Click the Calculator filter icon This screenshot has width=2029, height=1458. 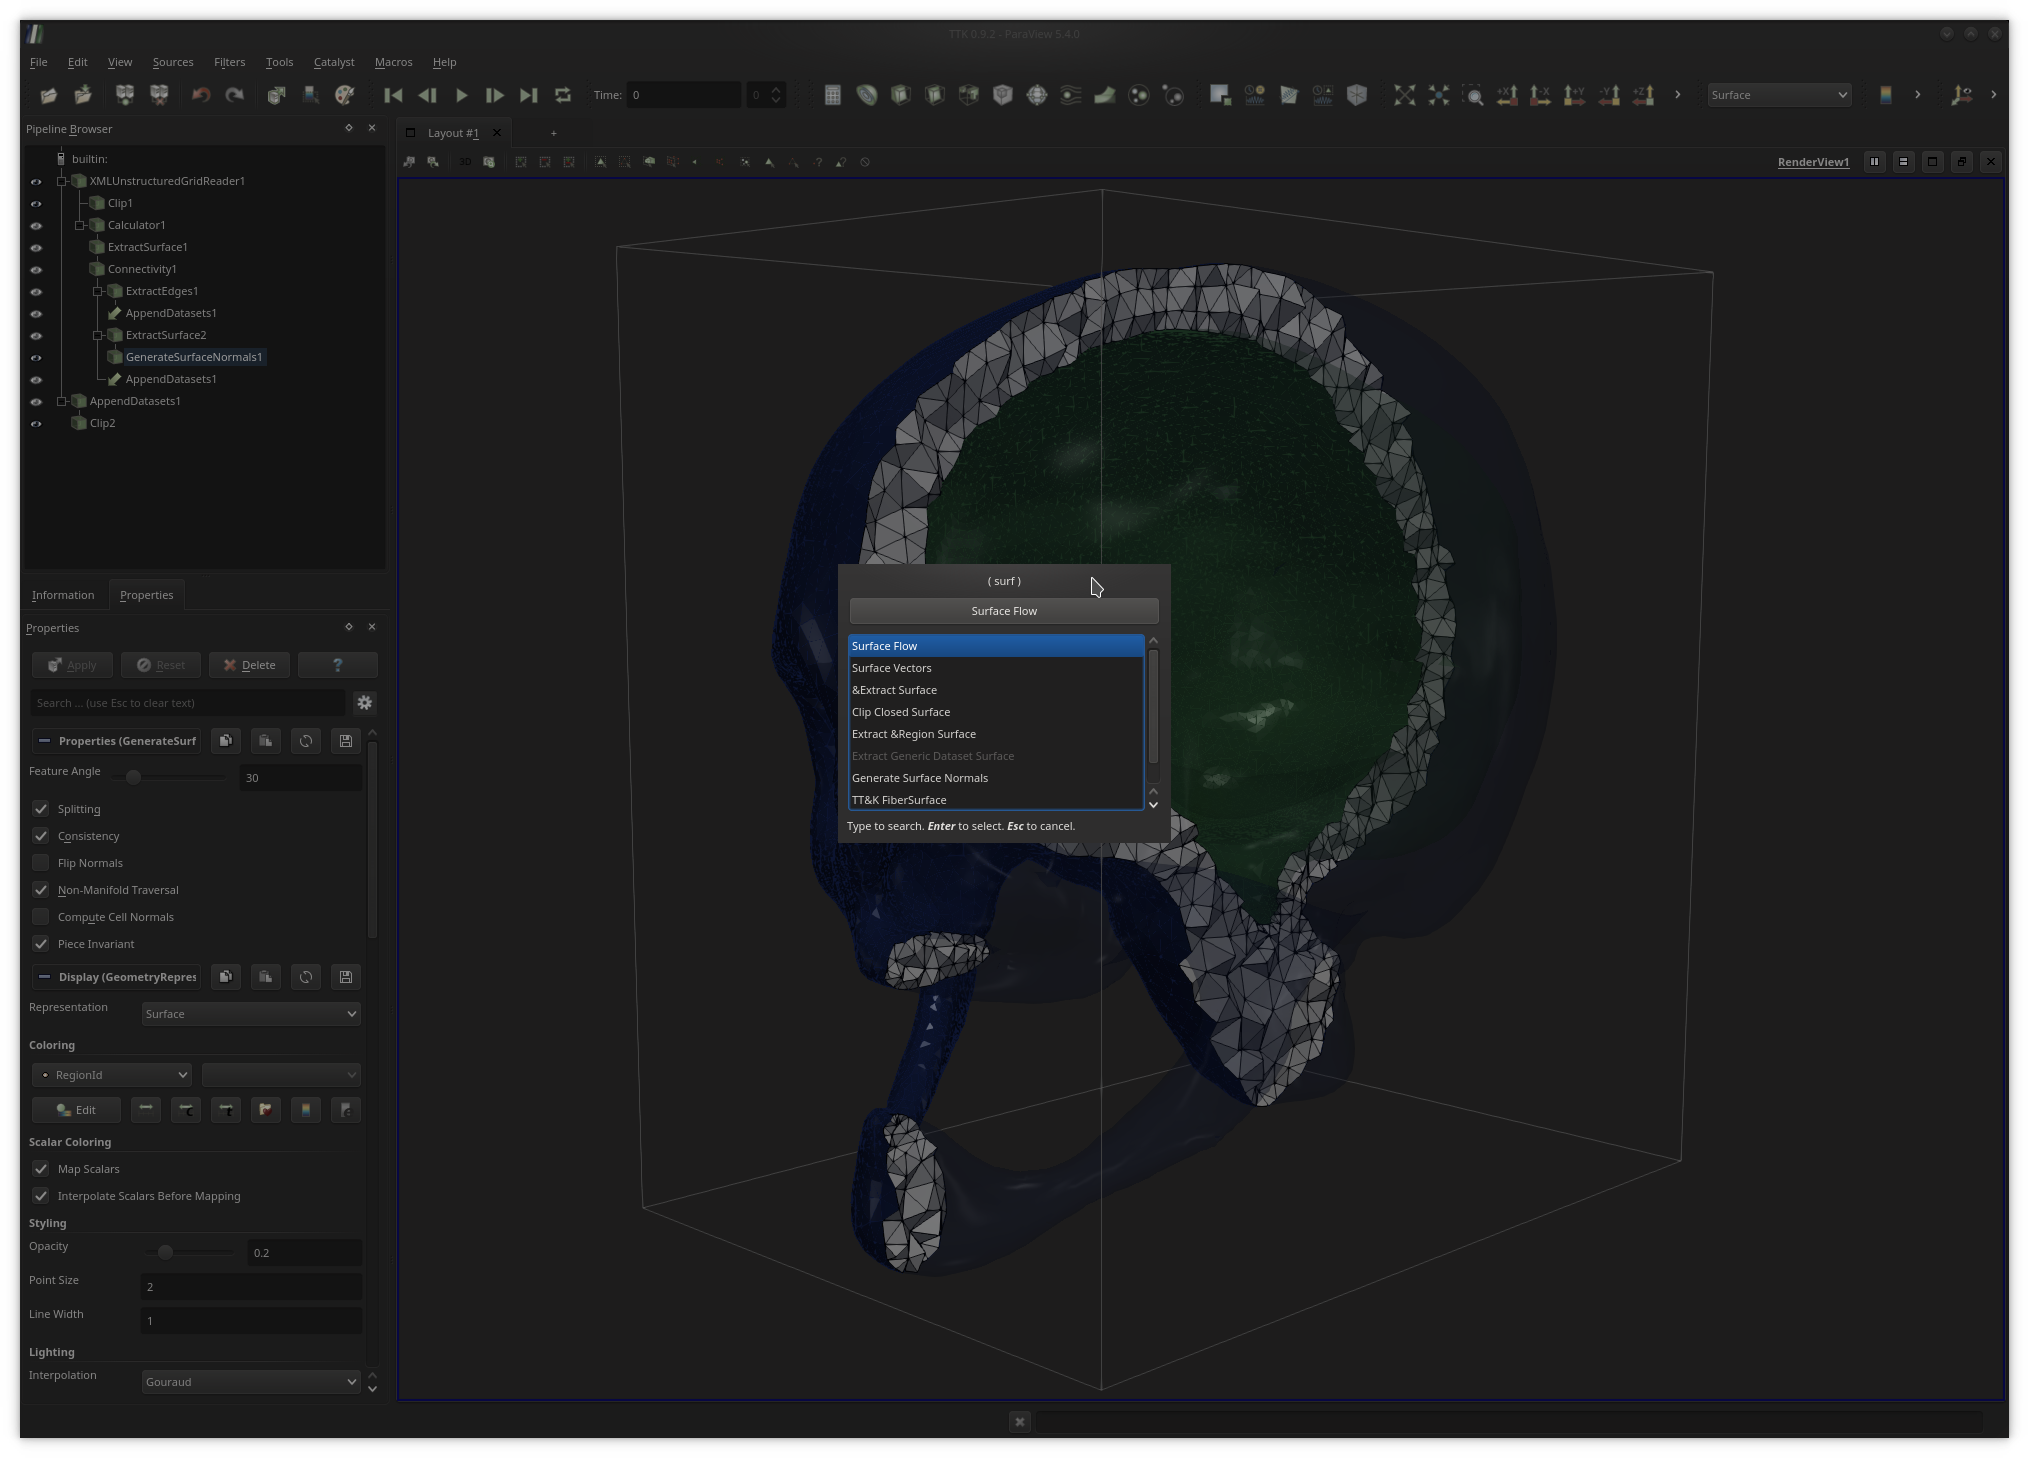coord(832,95)
